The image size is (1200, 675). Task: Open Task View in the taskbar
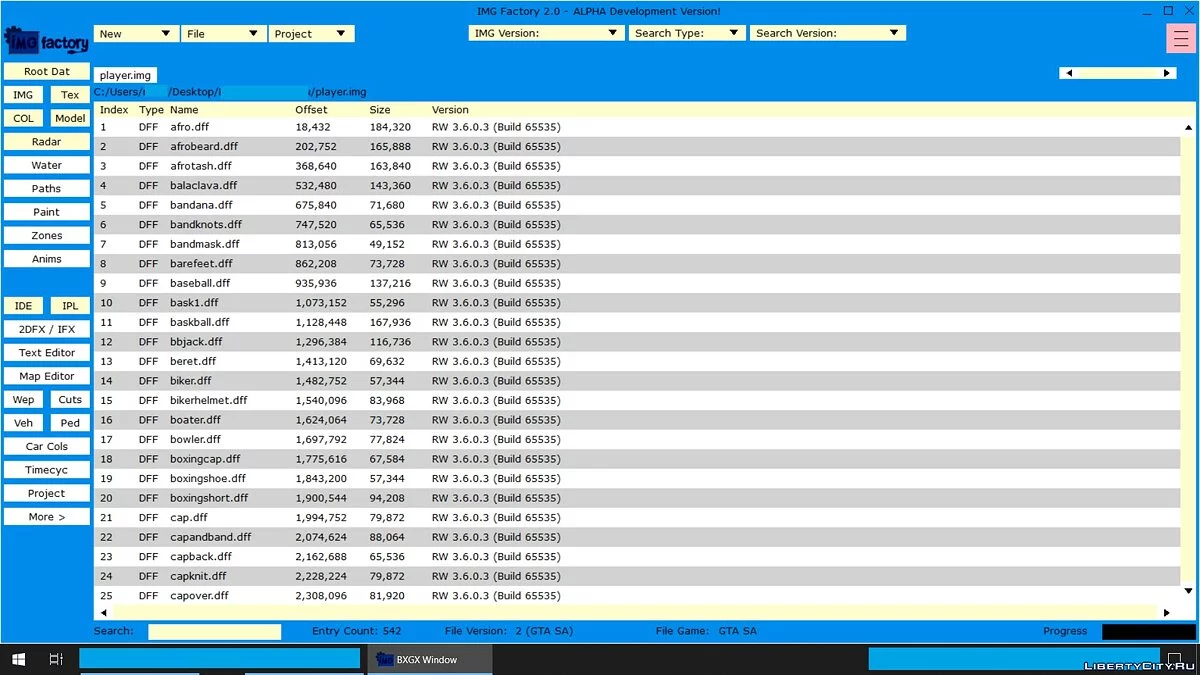click(x=56, y=659)
